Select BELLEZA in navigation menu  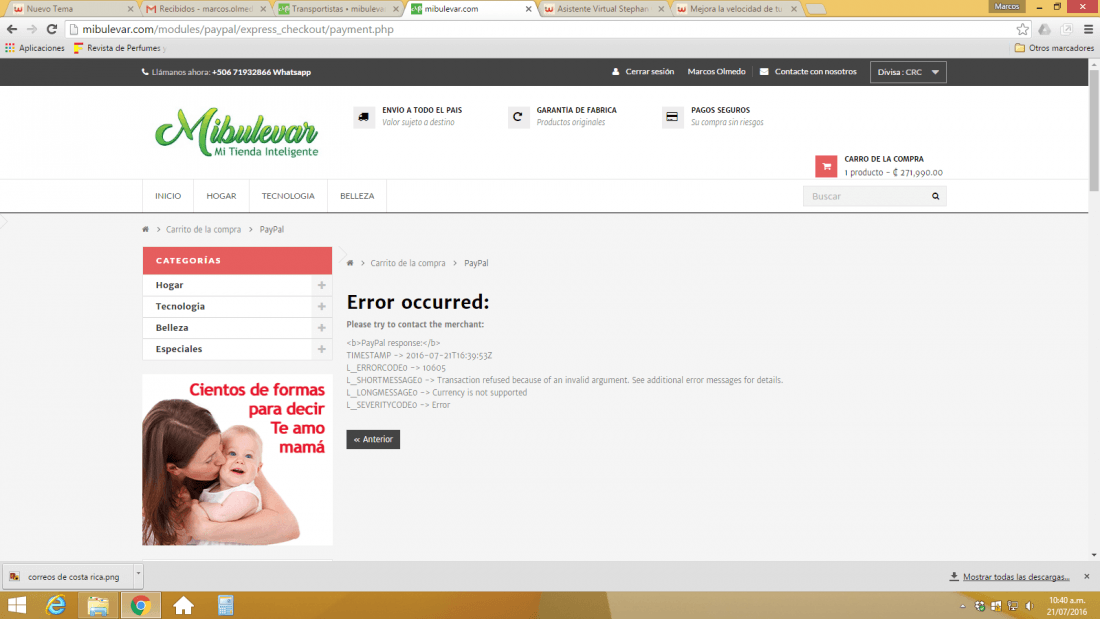357,196
